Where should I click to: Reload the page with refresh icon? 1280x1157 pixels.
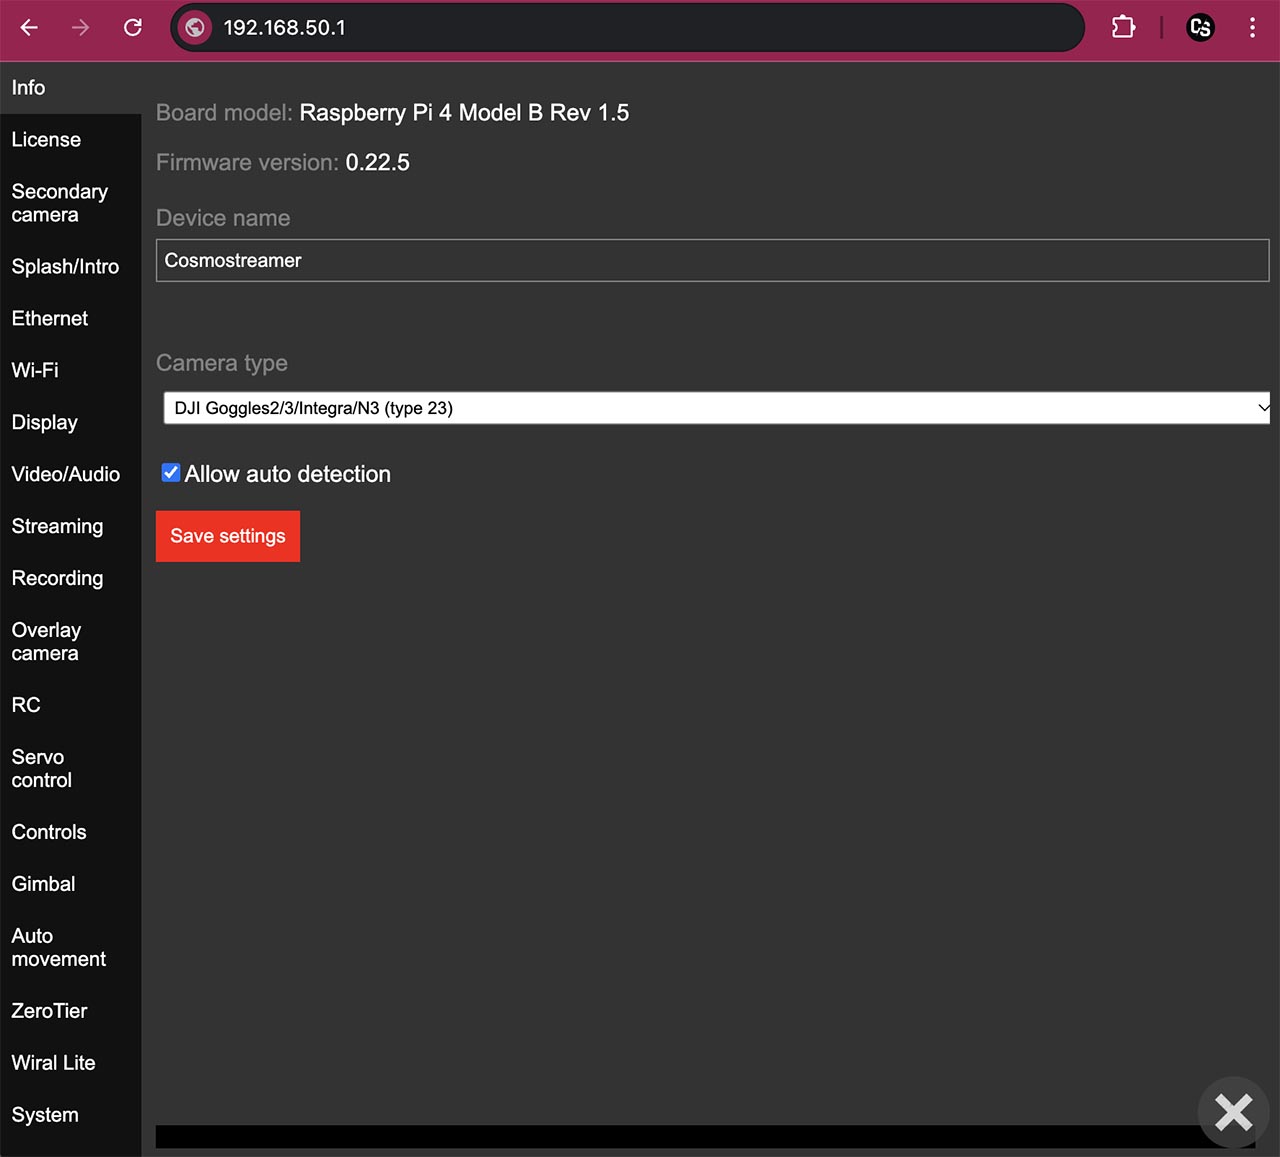pos(132,28)
